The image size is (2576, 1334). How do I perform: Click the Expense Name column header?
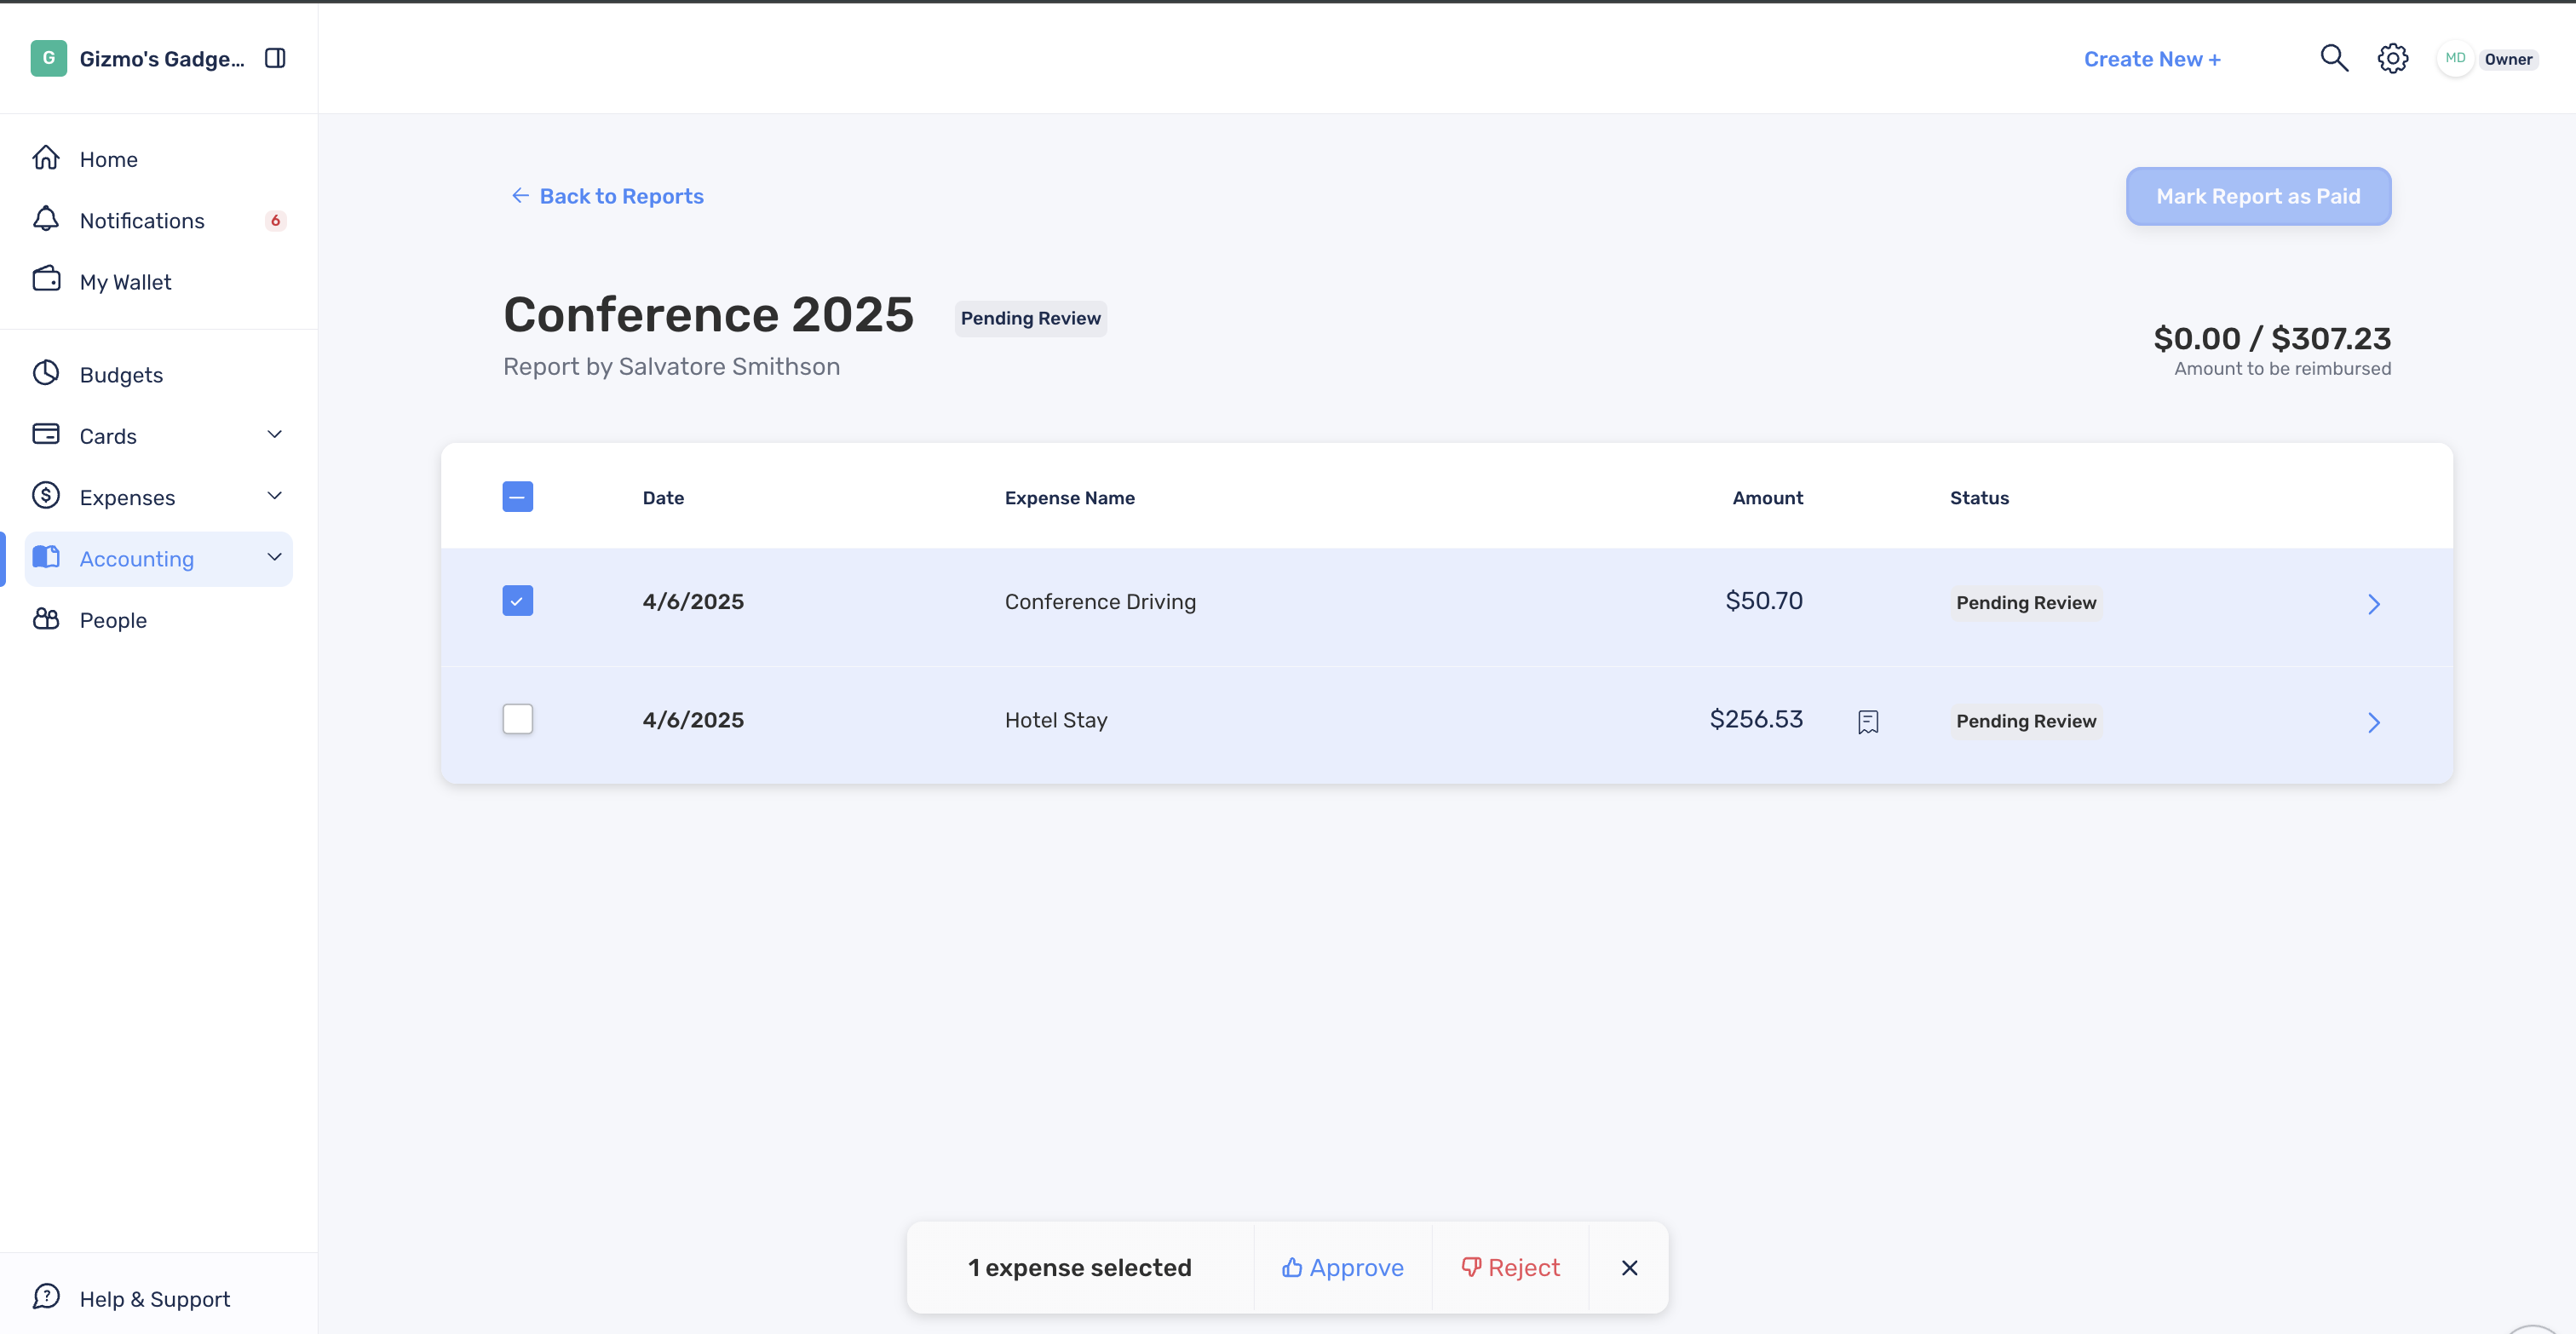tap(1069, 498)
